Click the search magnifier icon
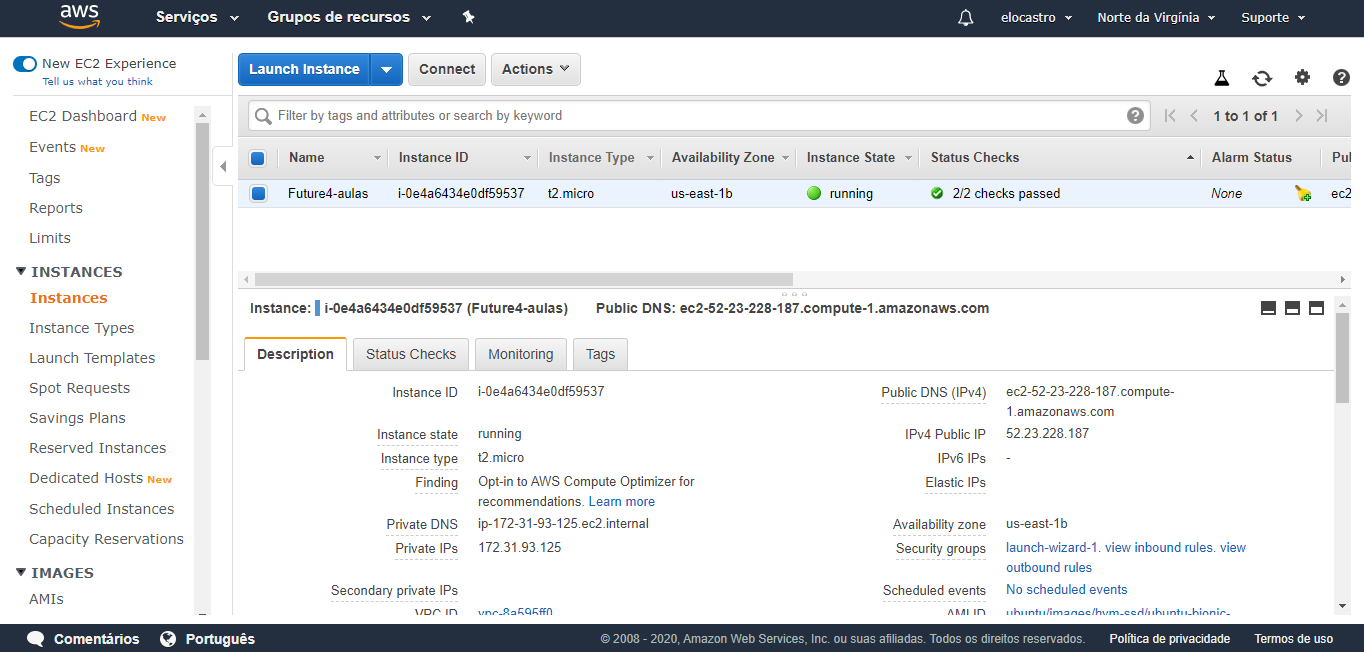 263,116
